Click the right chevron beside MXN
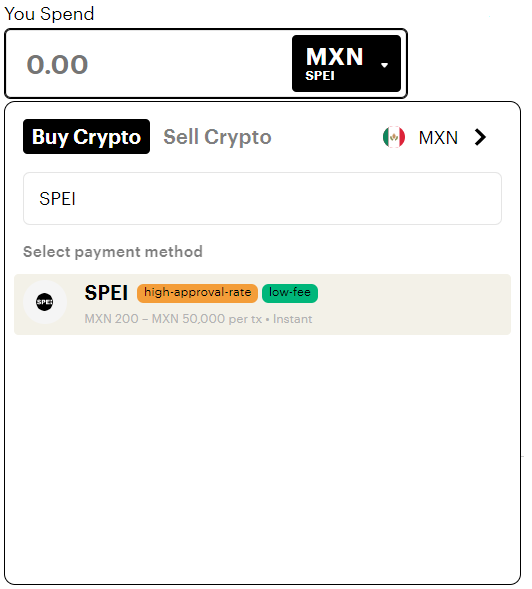Screen dimensions: 532x589 (480, 137)
